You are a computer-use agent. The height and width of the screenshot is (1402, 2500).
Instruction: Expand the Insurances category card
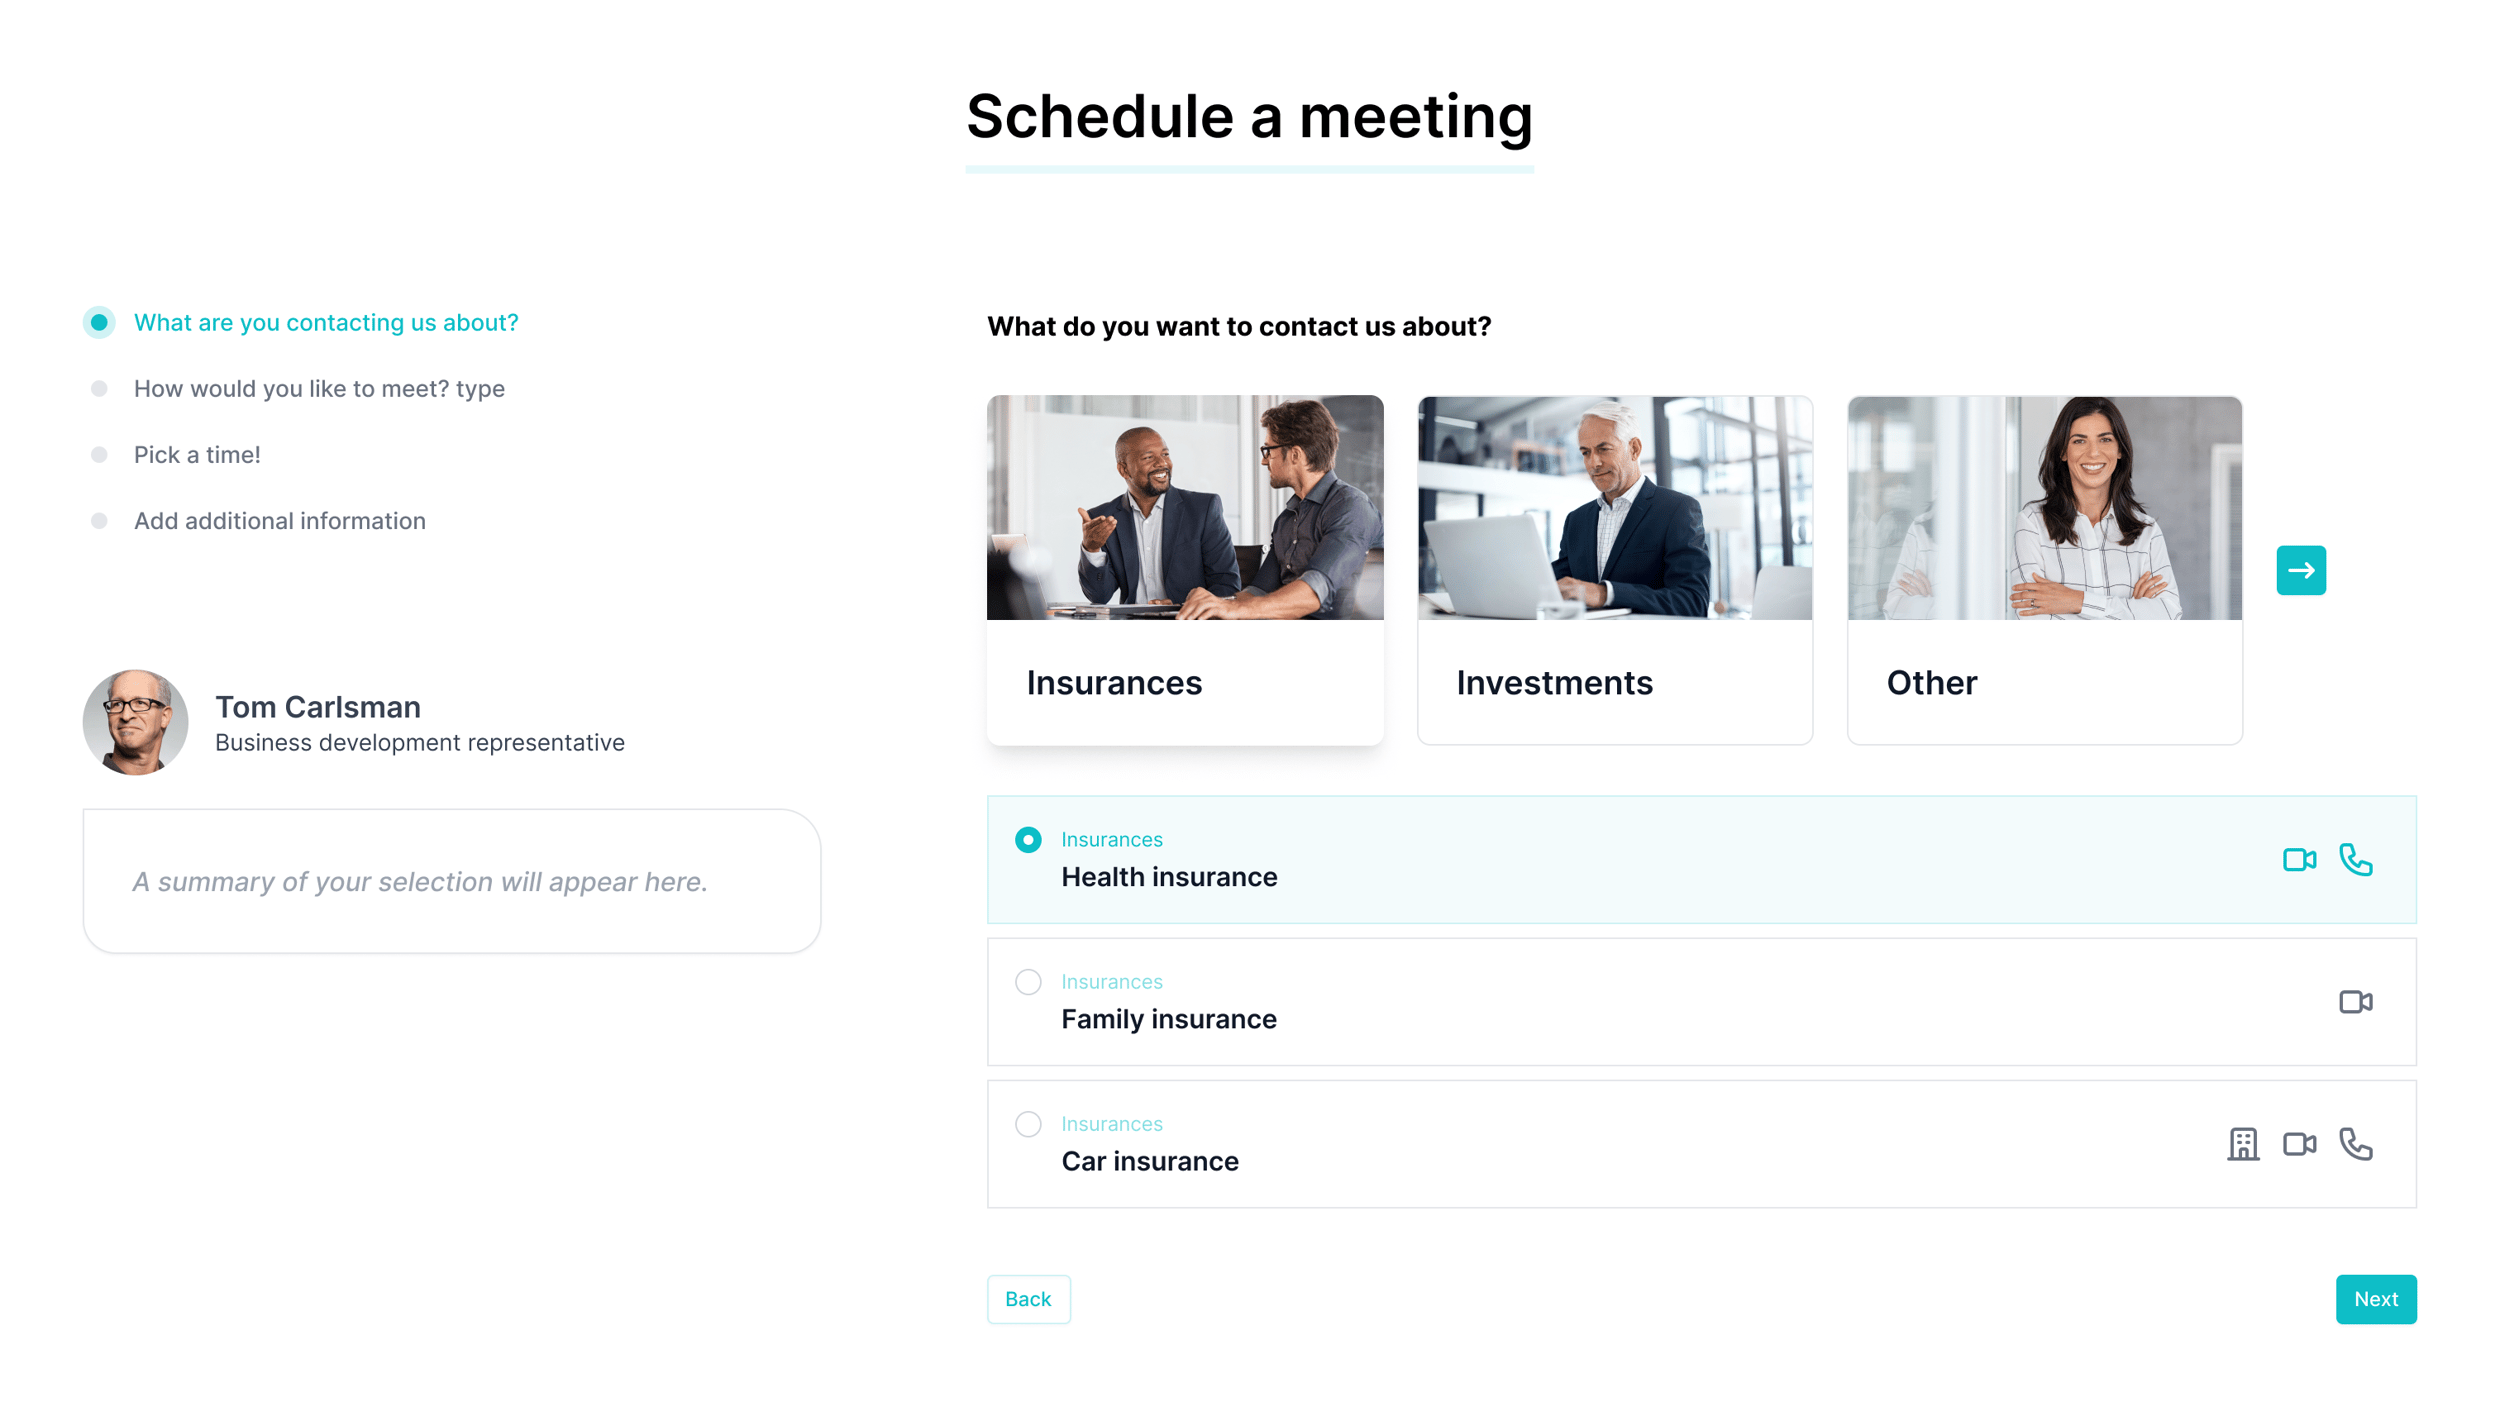[1185, 568]
